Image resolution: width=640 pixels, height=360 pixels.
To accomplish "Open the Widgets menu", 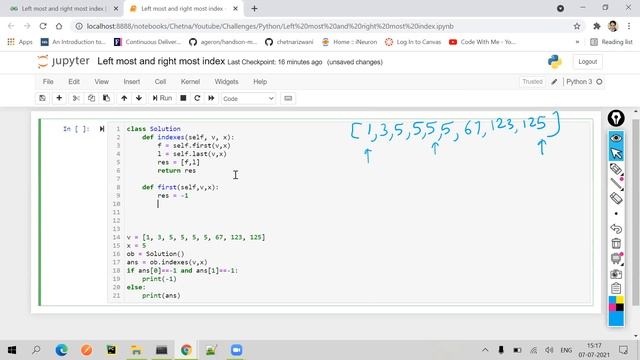I will click(227, 82).
